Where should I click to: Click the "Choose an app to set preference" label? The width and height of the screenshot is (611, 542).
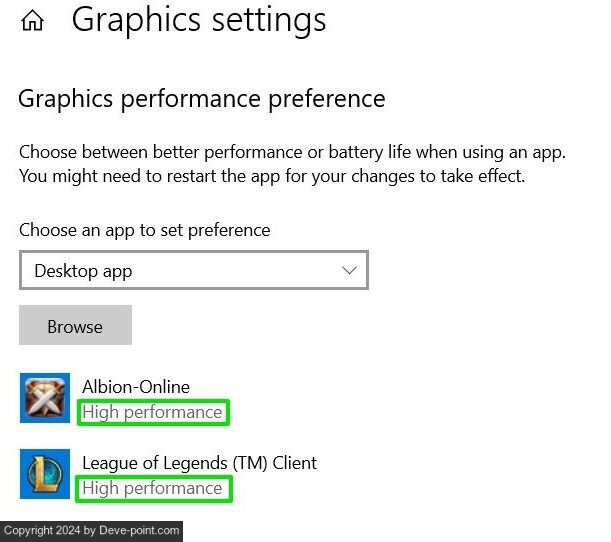point(145,230)
